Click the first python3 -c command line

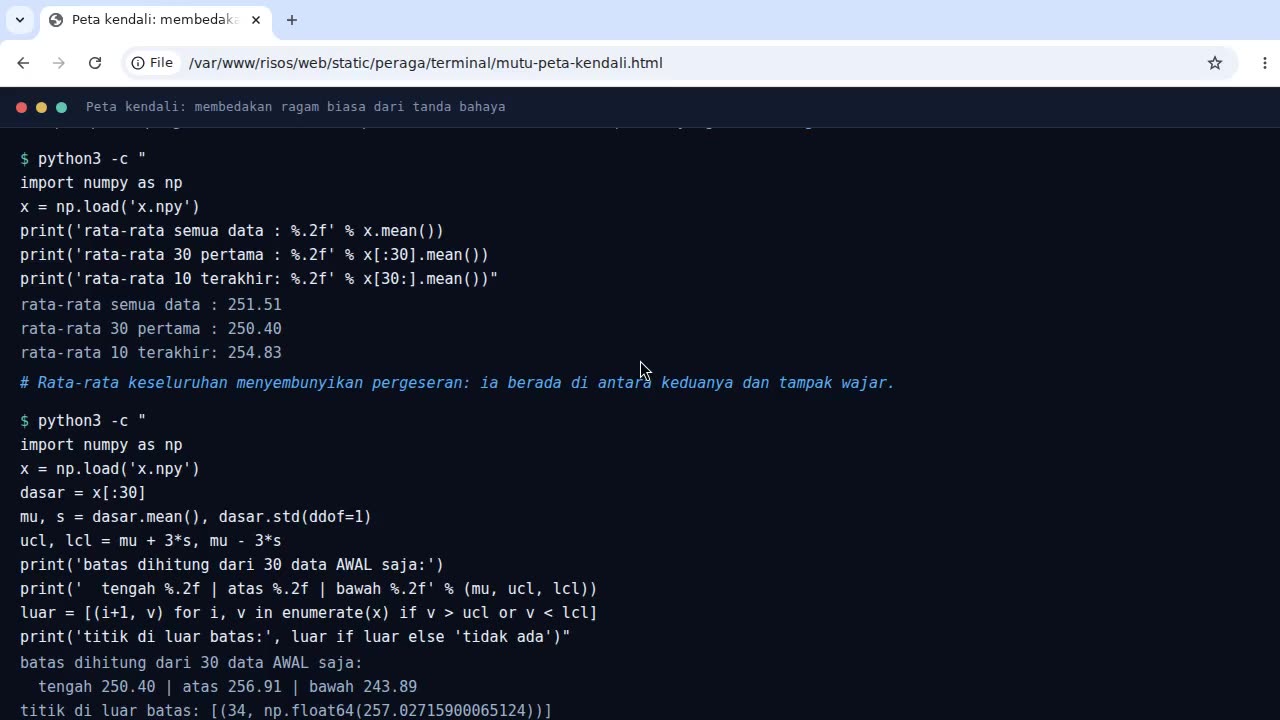pyautogui.click(x=83, y=159)
